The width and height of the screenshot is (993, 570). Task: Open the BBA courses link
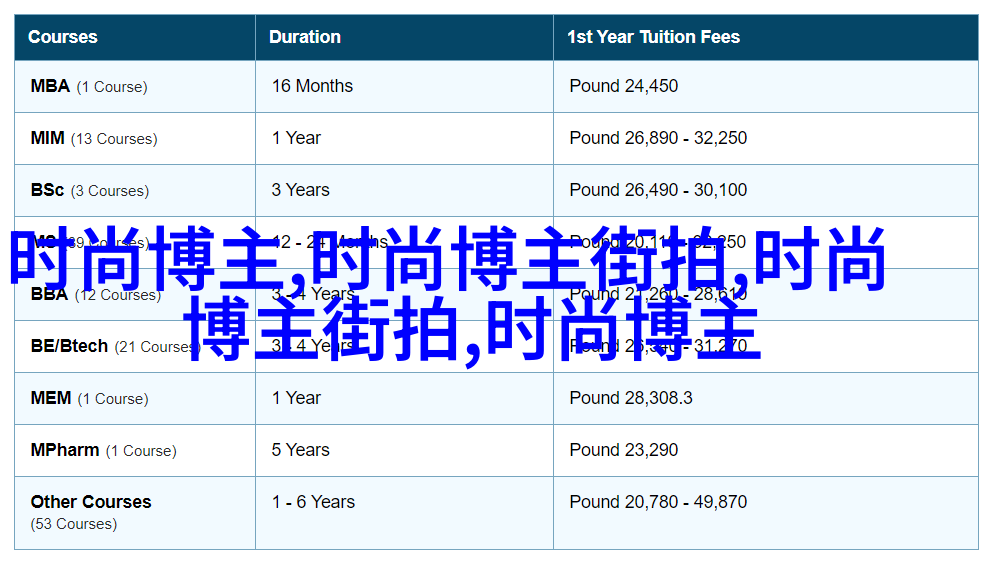[49, 294]
